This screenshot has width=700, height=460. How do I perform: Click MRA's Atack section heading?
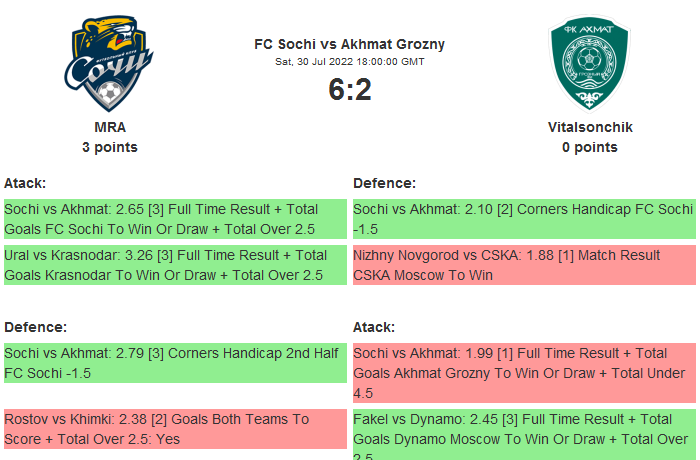25,183
